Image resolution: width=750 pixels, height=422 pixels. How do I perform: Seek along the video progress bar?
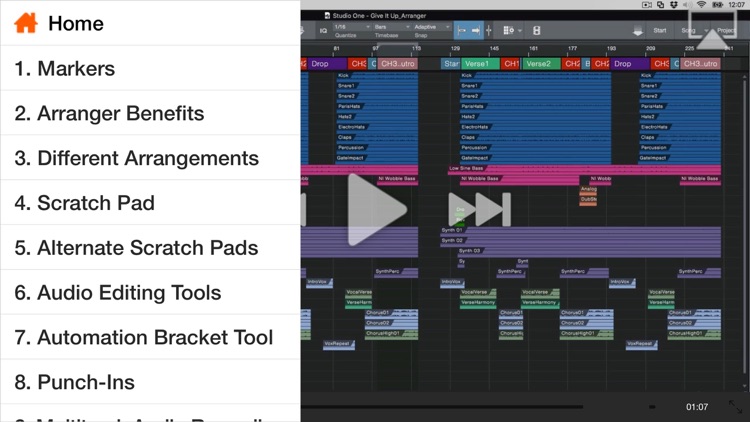click(442, 407)
